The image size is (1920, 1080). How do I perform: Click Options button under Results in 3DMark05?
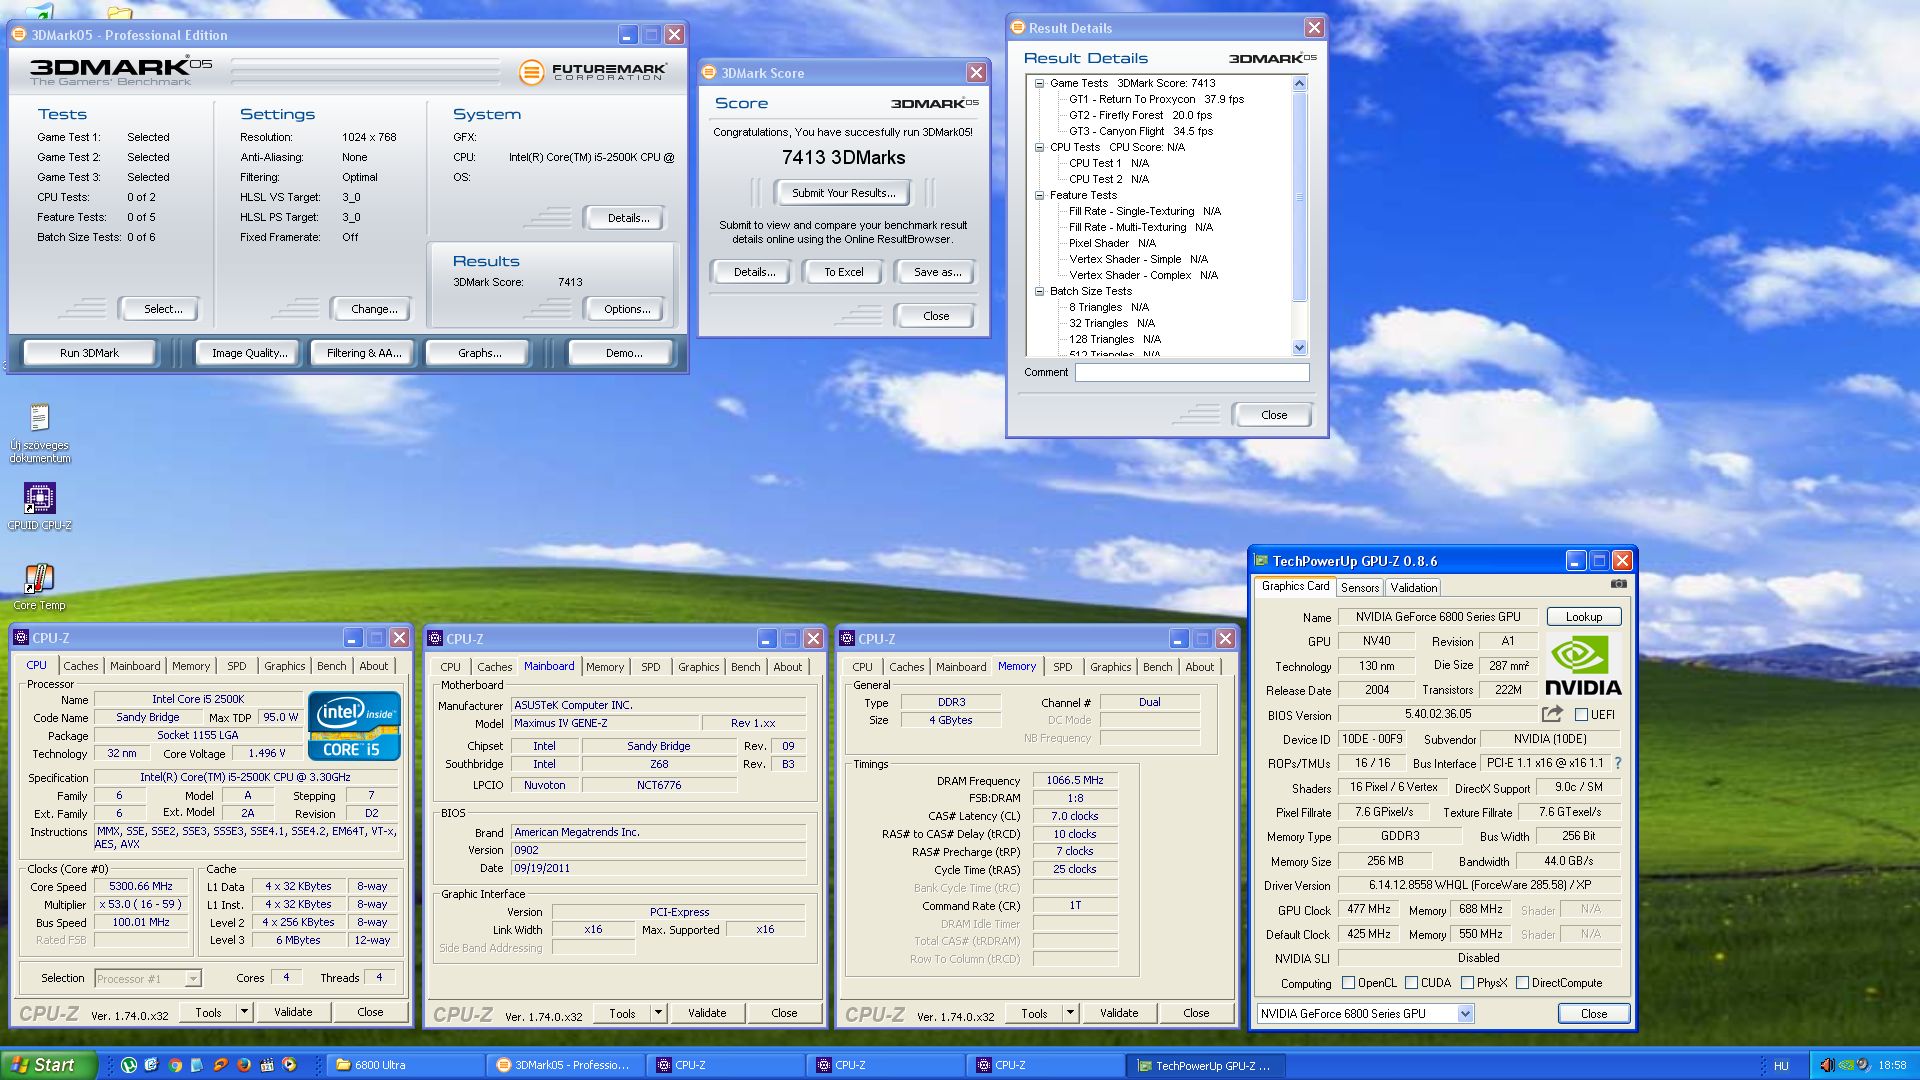click(x=626, y=309)
